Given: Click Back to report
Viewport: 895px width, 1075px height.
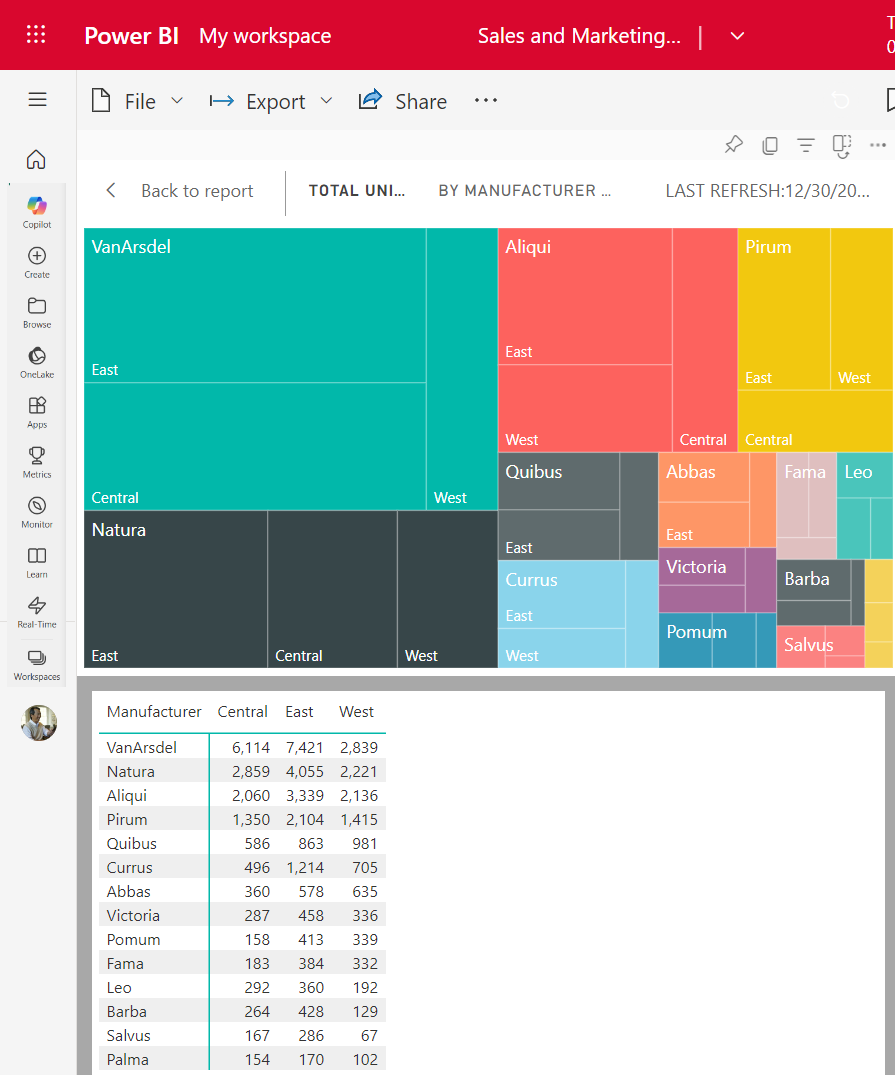Looking at the screenshot, I should point(196,190).
